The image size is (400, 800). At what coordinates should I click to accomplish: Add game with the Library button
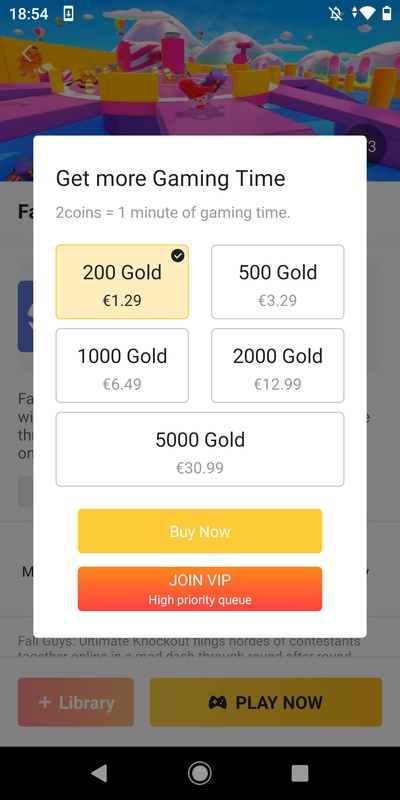(x=76, y=702)
